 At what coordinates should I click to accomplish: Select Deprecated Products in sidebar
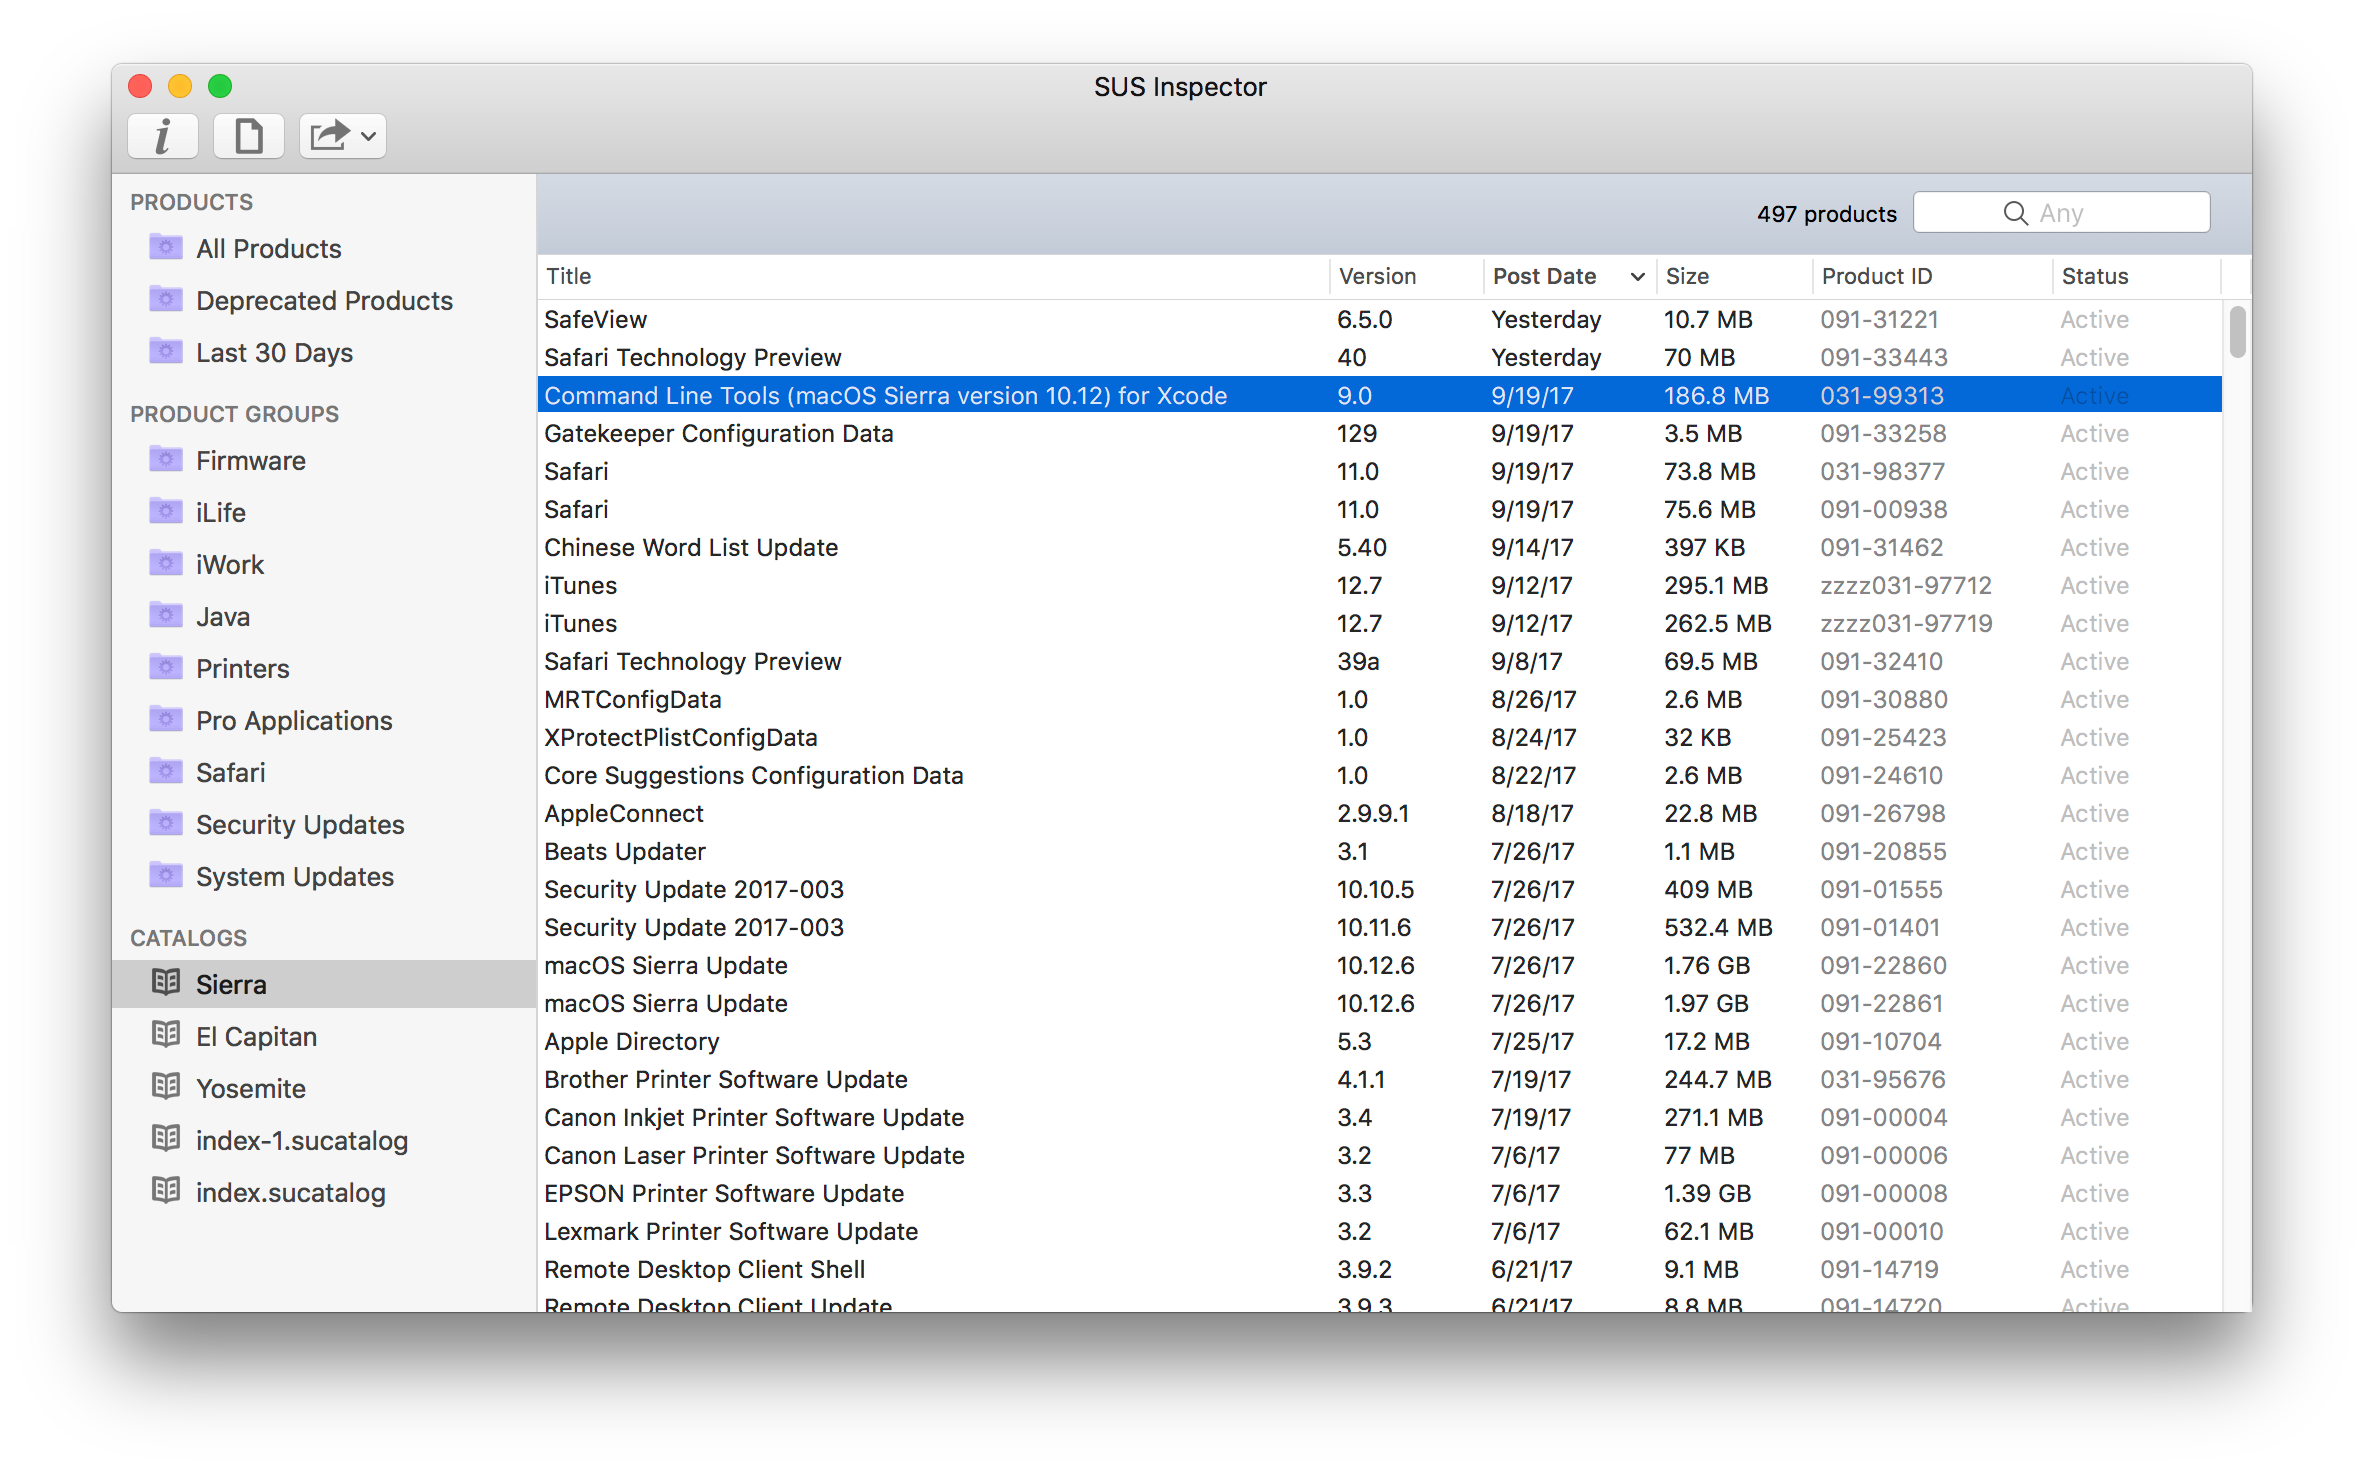324,300
